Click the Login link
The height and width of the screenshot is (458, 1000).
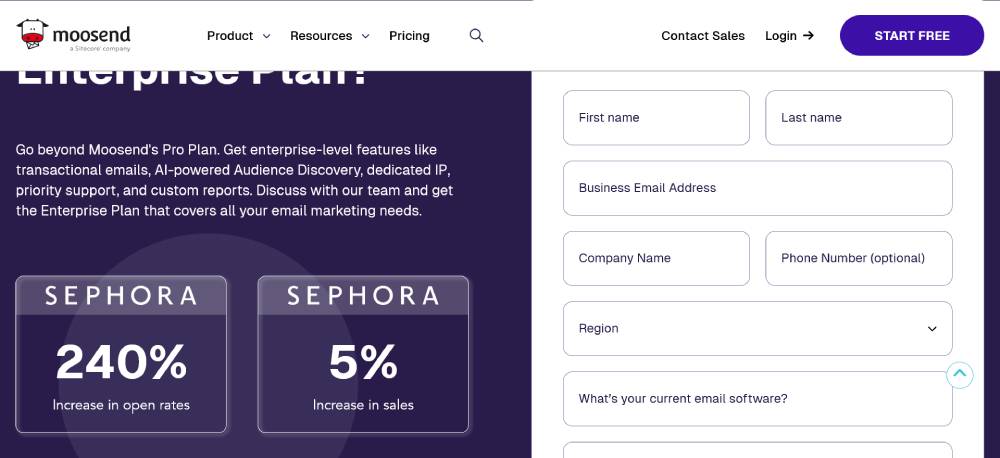click(x=780, y=36)
